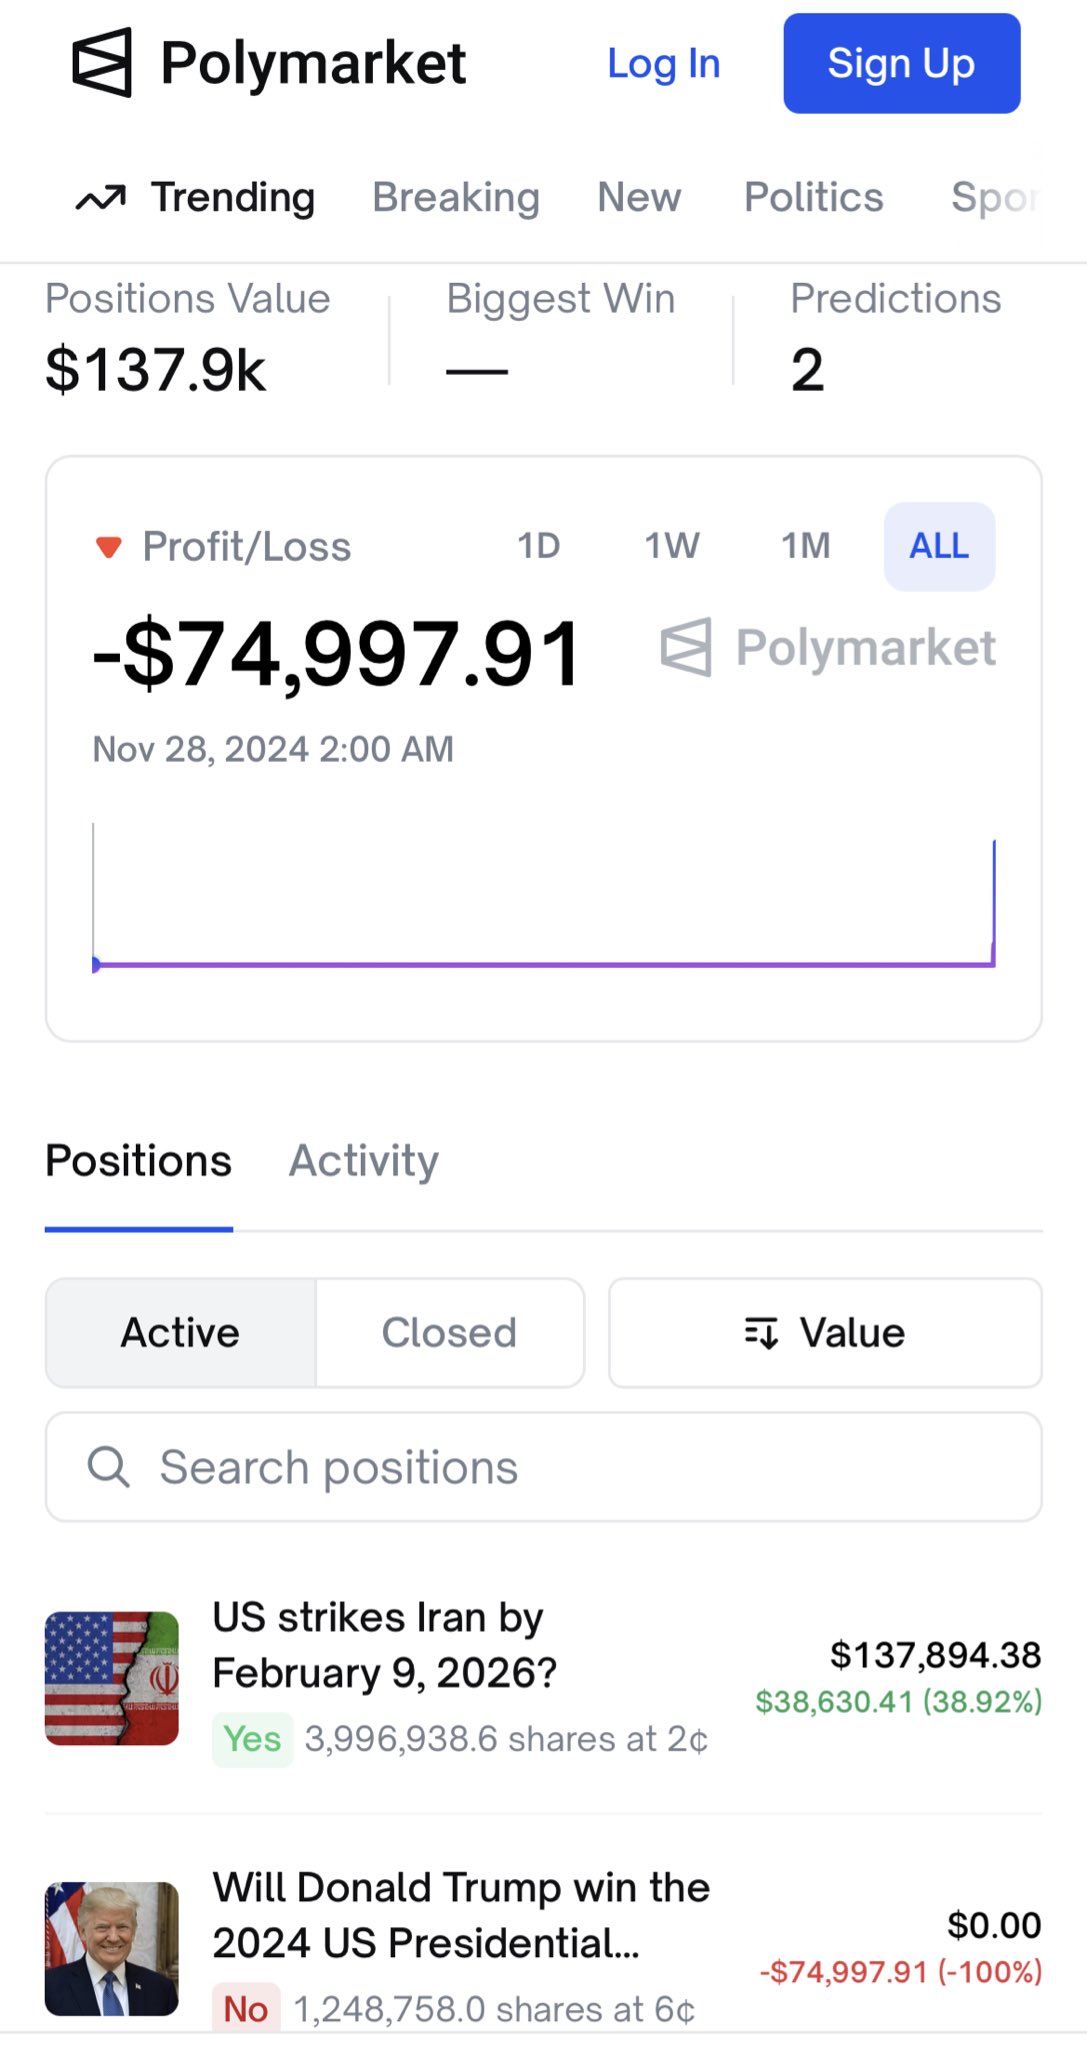1087x2048 pixels.
Task: Click the sort icon beside Value
Action: (x=761, y=1333)
